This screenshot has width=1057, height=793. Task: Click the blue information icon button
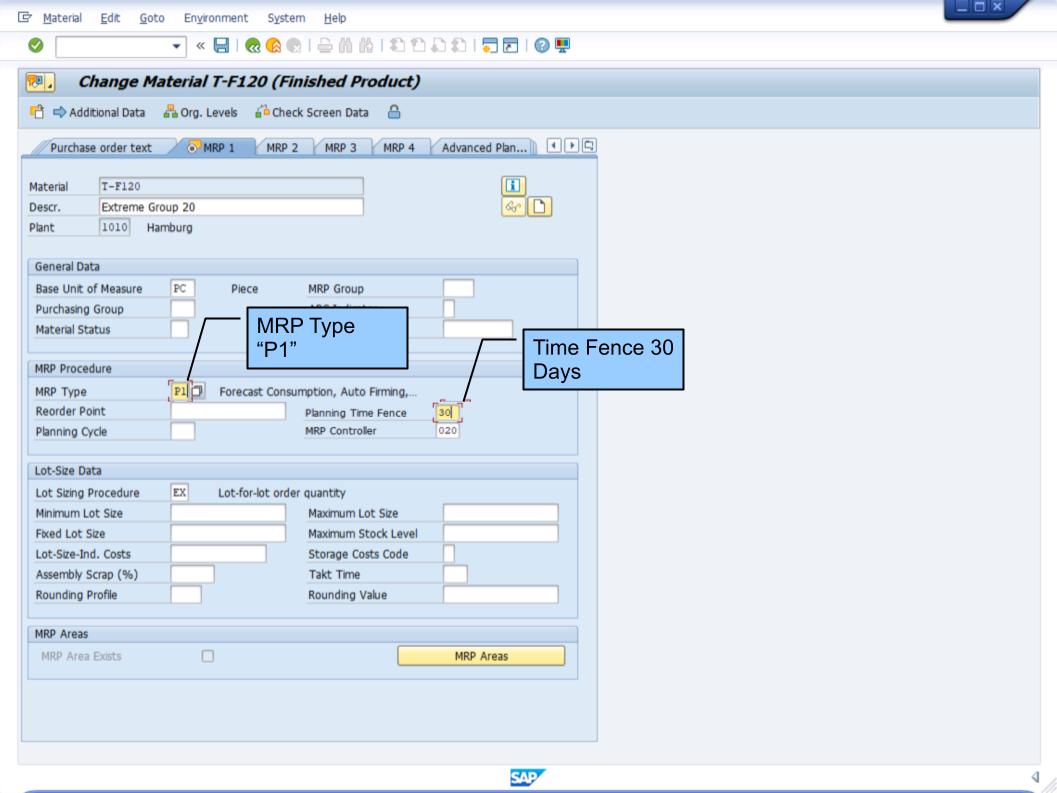(x=513, y=185)
